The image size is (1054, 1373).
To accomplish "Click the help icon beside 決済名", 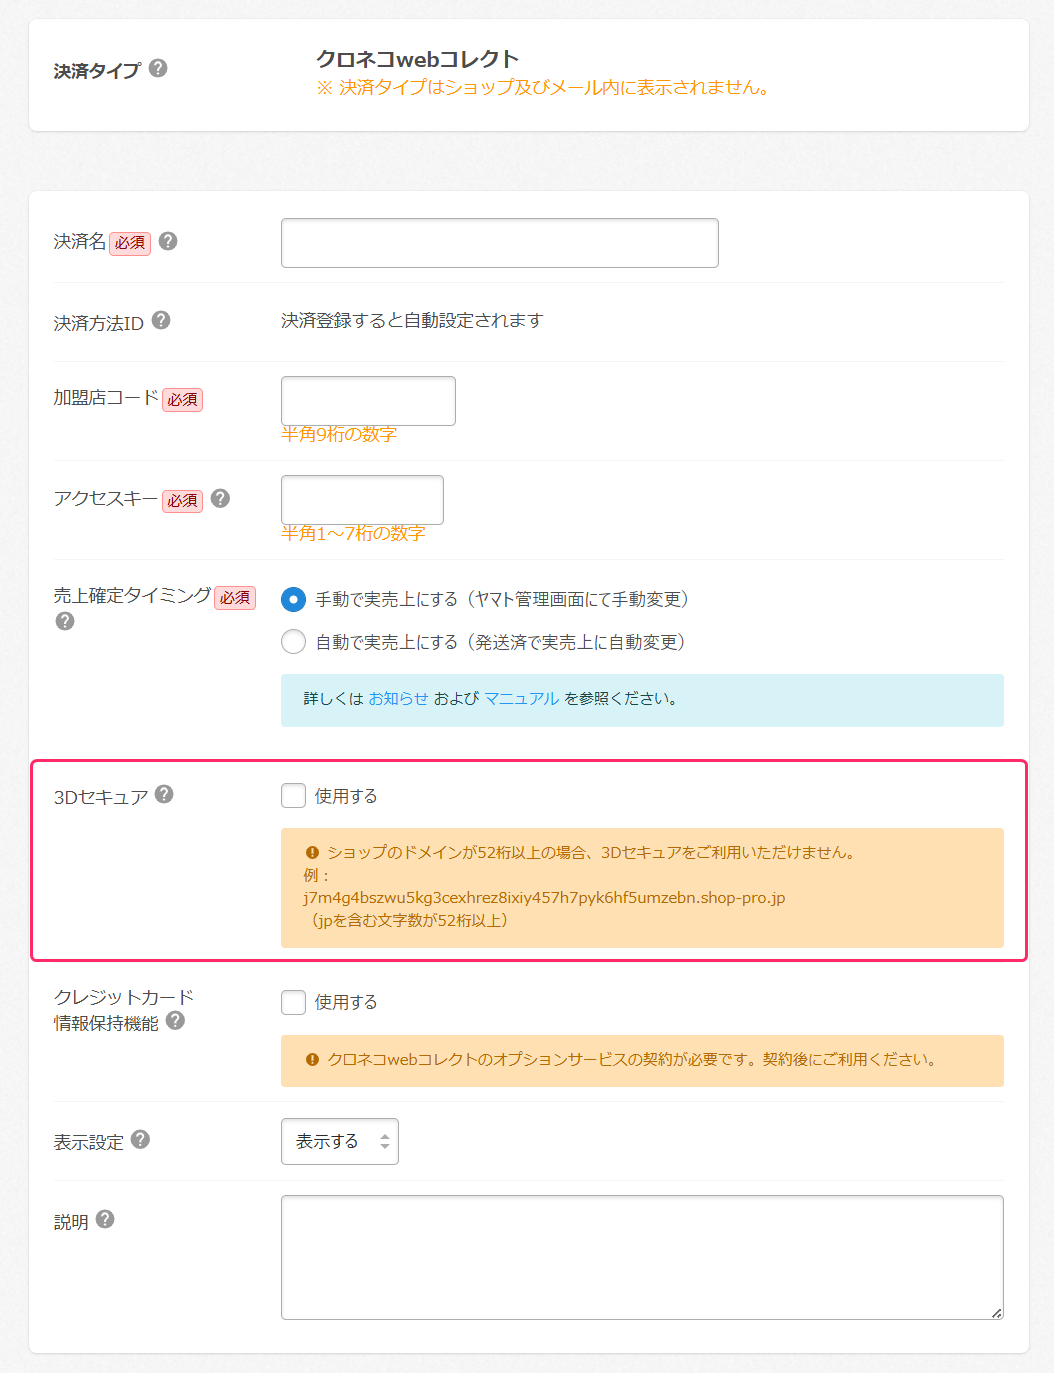I will (x=168, y=240).
